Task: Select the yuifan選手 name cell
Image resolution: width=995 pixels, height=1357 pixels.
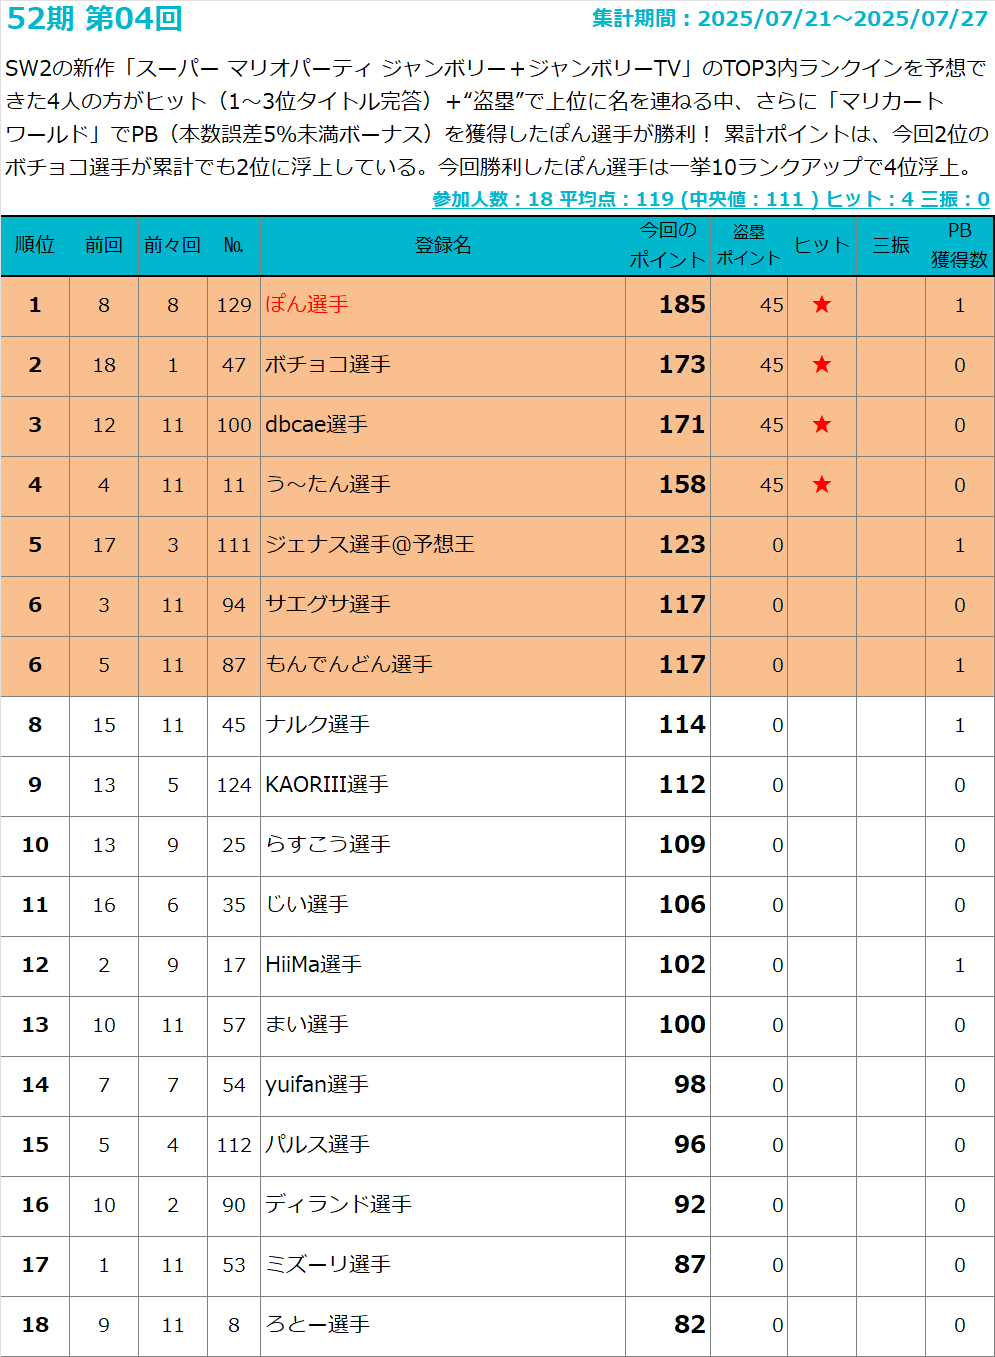Action: [317, 1085]
